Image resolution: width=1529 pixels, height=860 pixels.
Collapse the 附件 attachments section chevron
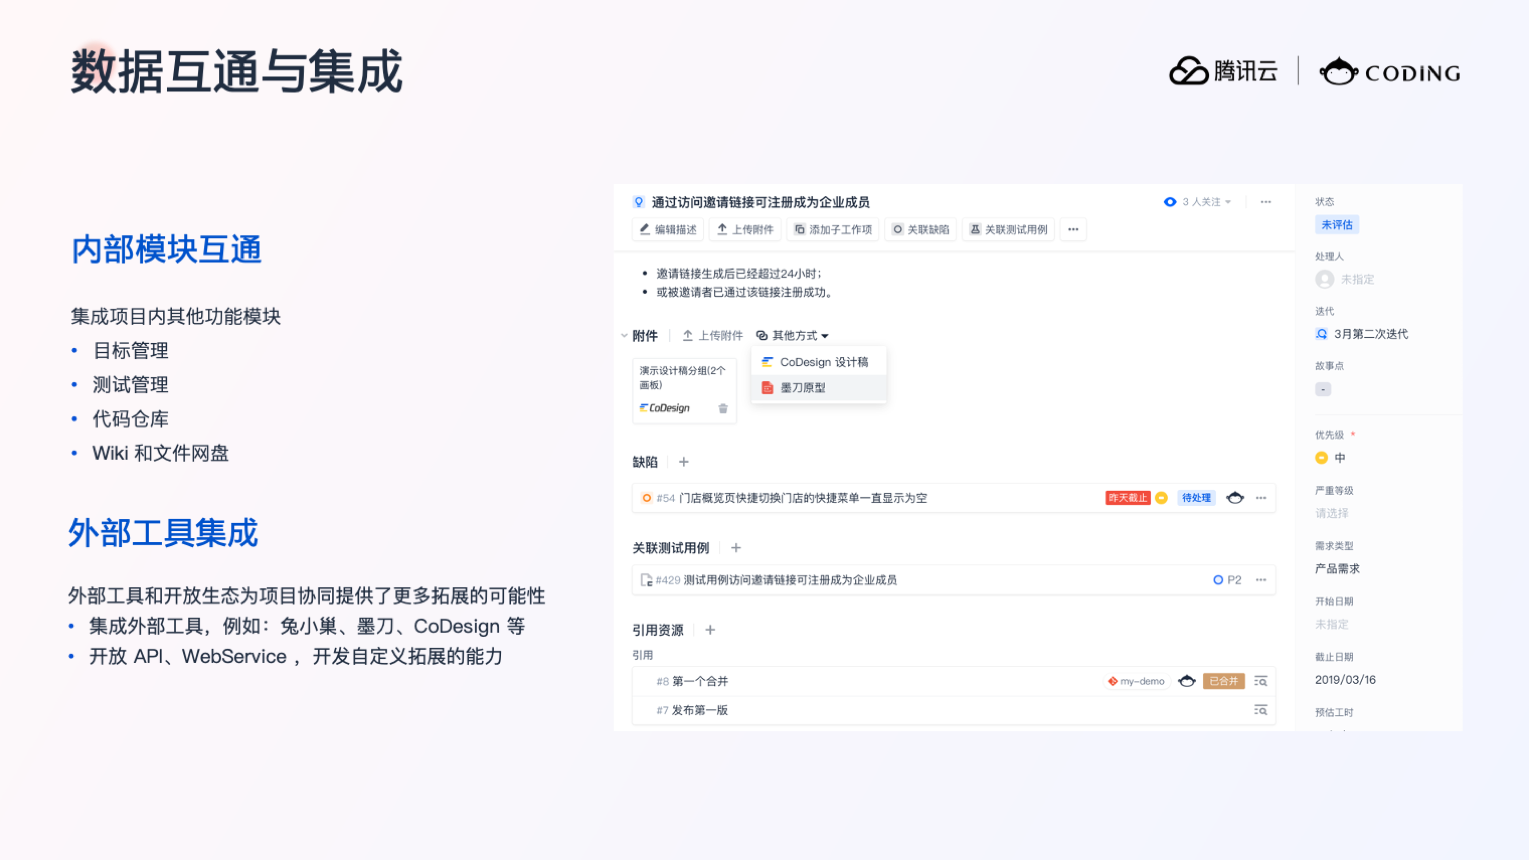[x=624, y=336]
